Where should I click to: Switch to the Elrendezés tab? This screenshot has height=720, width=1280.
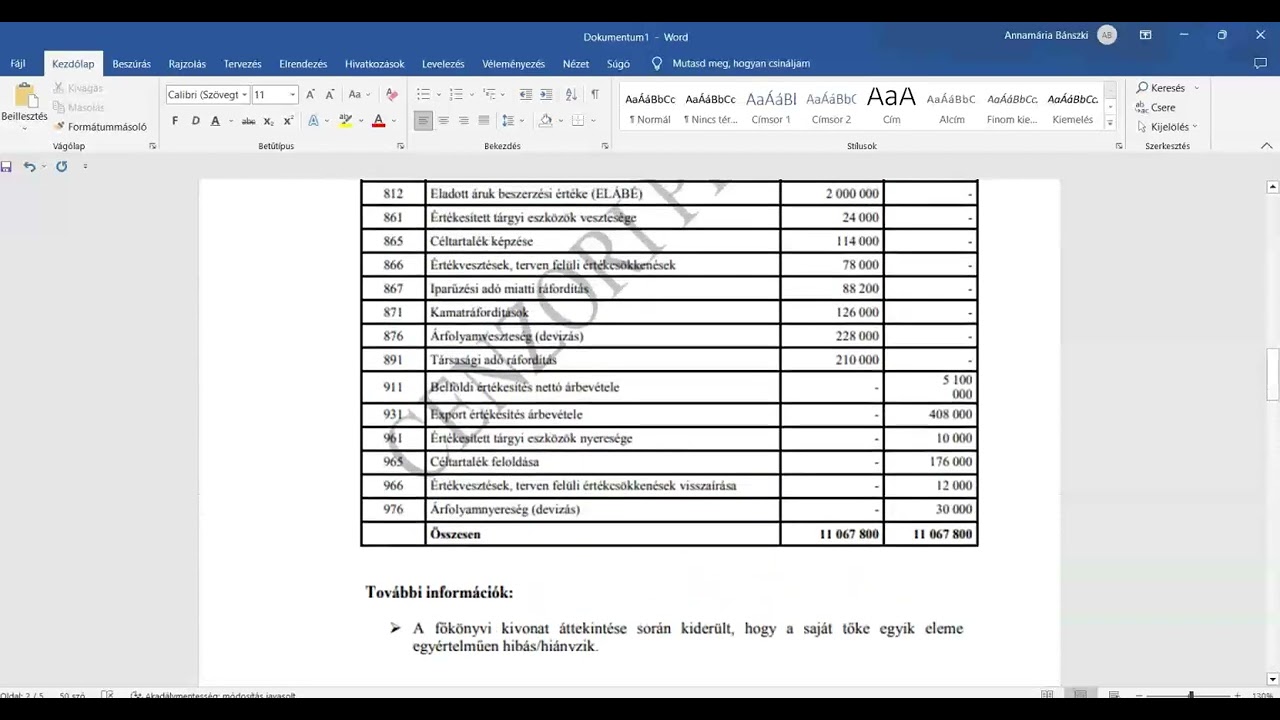click(x=303, y=63)
